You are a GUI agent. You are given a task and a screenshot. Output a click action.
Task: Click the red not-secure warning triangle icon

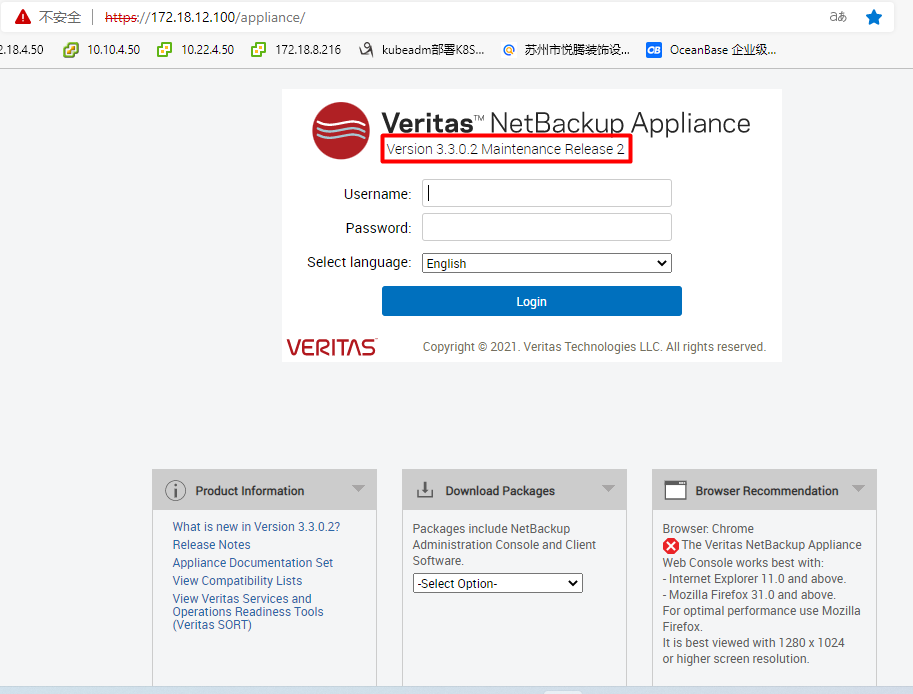23,17
